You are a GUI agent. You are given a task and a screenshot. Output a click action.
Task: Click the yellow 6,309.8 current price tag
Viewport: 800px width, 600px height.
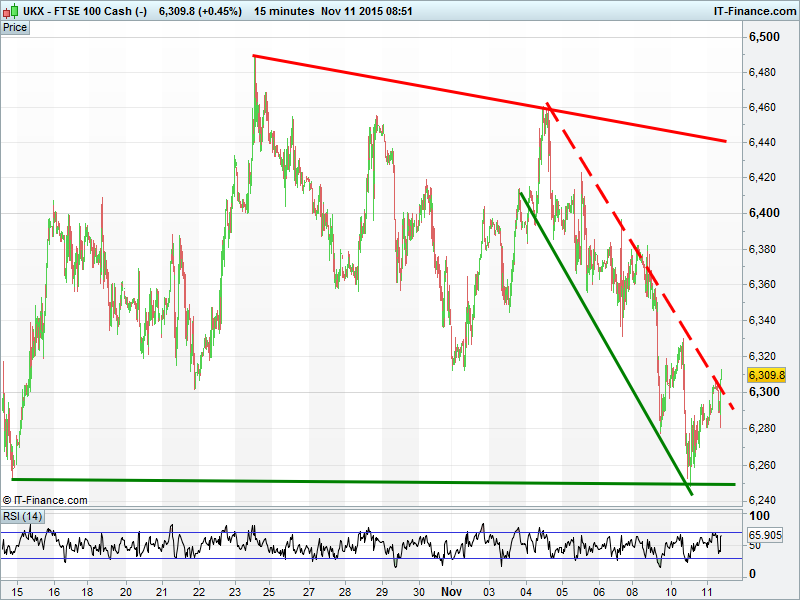pyautogui.click(x=767, y=375)
